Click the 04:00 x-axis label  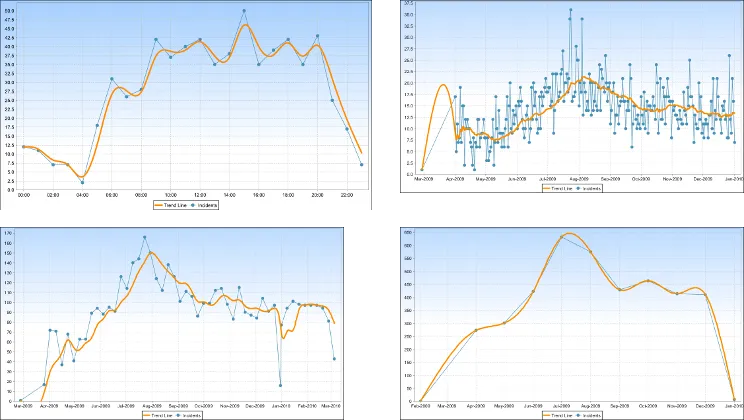(83, 195)
